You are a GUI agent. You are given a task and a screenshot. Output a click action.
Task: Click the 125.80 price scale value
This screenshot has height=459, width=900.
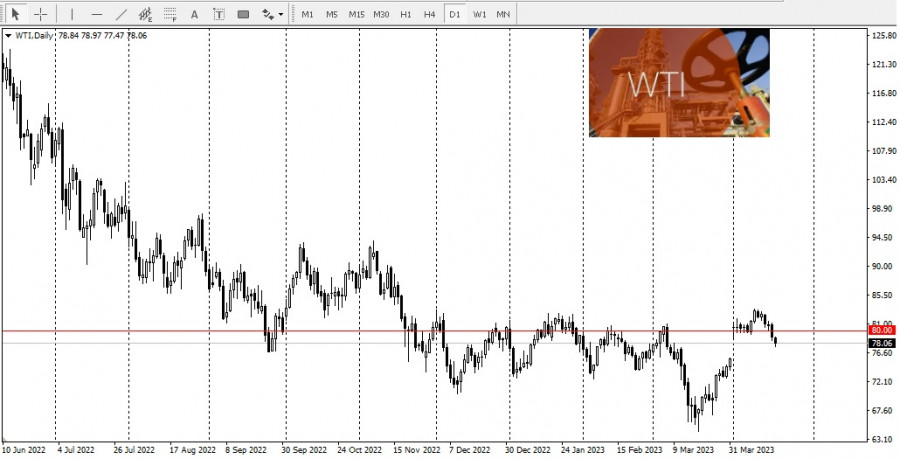pyautogui.click(x=884, y=36)
